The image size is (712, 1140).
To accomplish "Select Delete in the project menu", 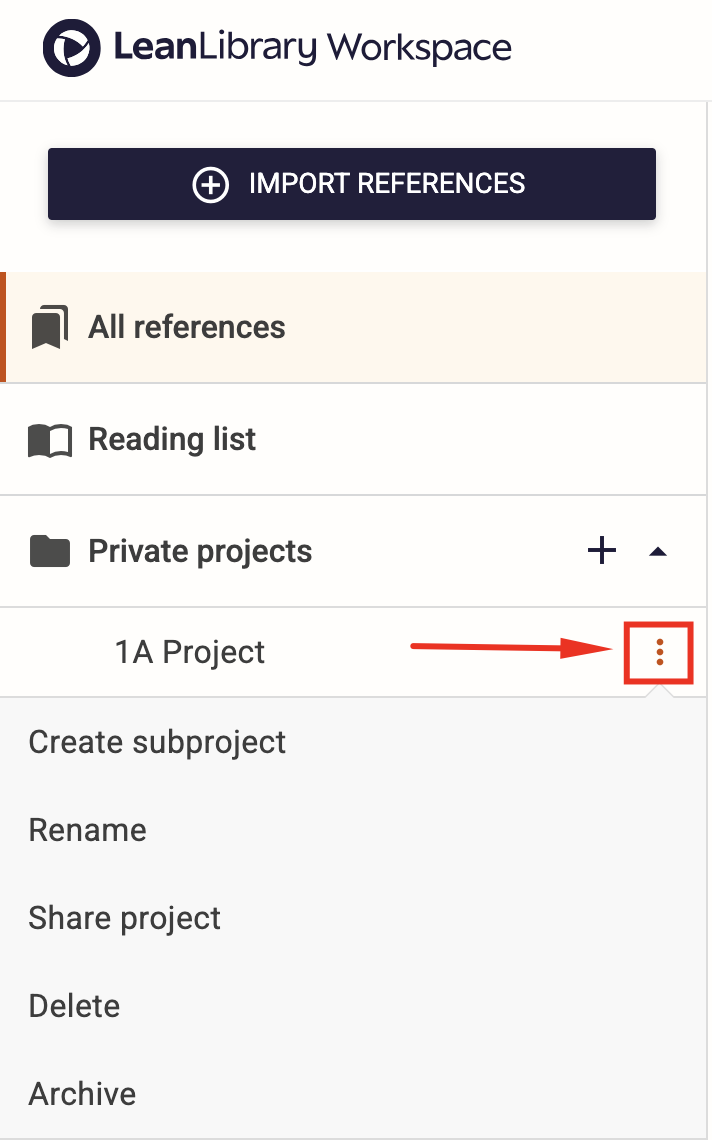I will click(74, 1006).
